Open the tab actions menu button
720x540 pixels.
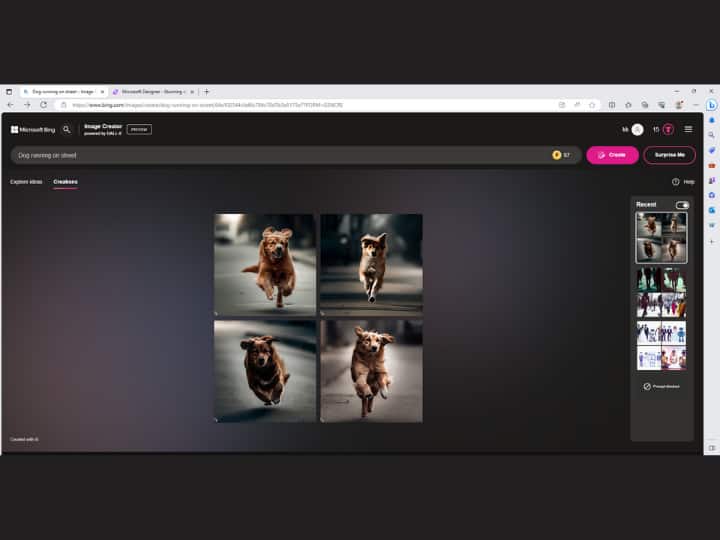click(x=9, y=91)
